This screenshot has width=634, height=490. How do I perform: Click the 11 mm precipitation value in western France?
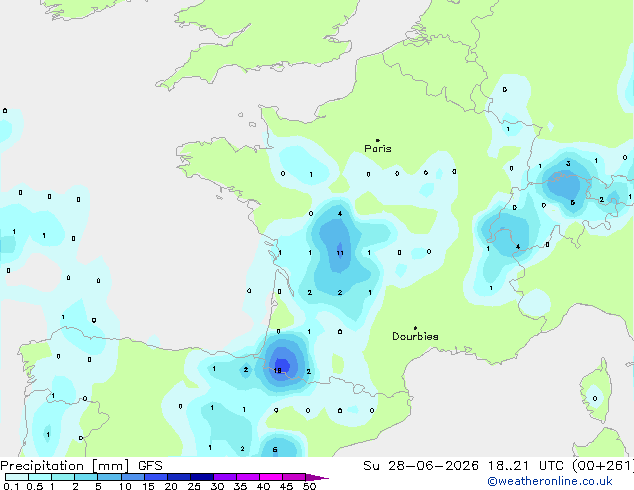pyautogui.click(x=340, y=253)
